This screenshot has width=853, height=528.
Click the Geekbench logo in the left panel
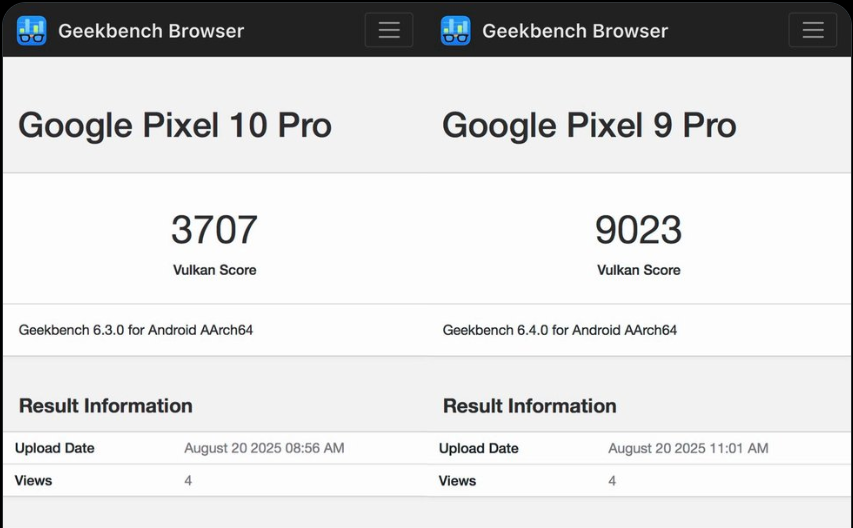tap(31, 31)
